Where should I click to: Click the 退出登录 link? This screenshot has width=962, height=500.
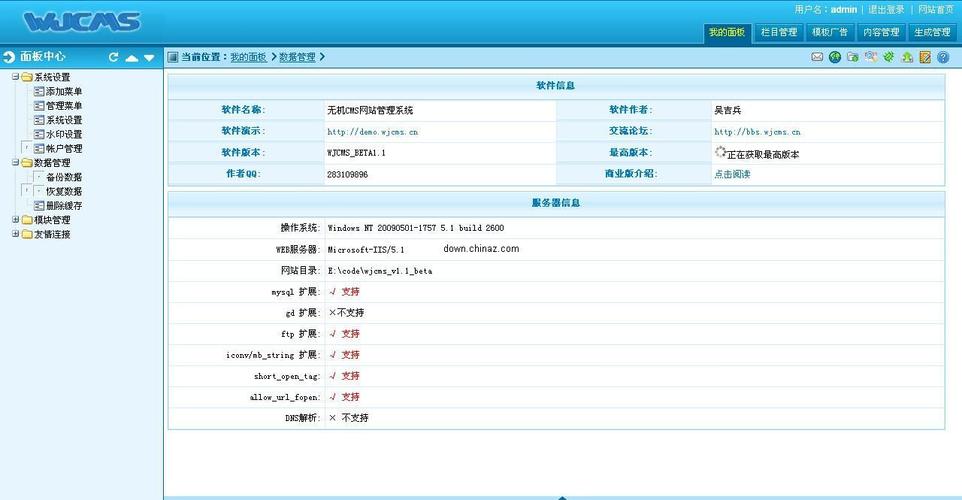(886, 9)
